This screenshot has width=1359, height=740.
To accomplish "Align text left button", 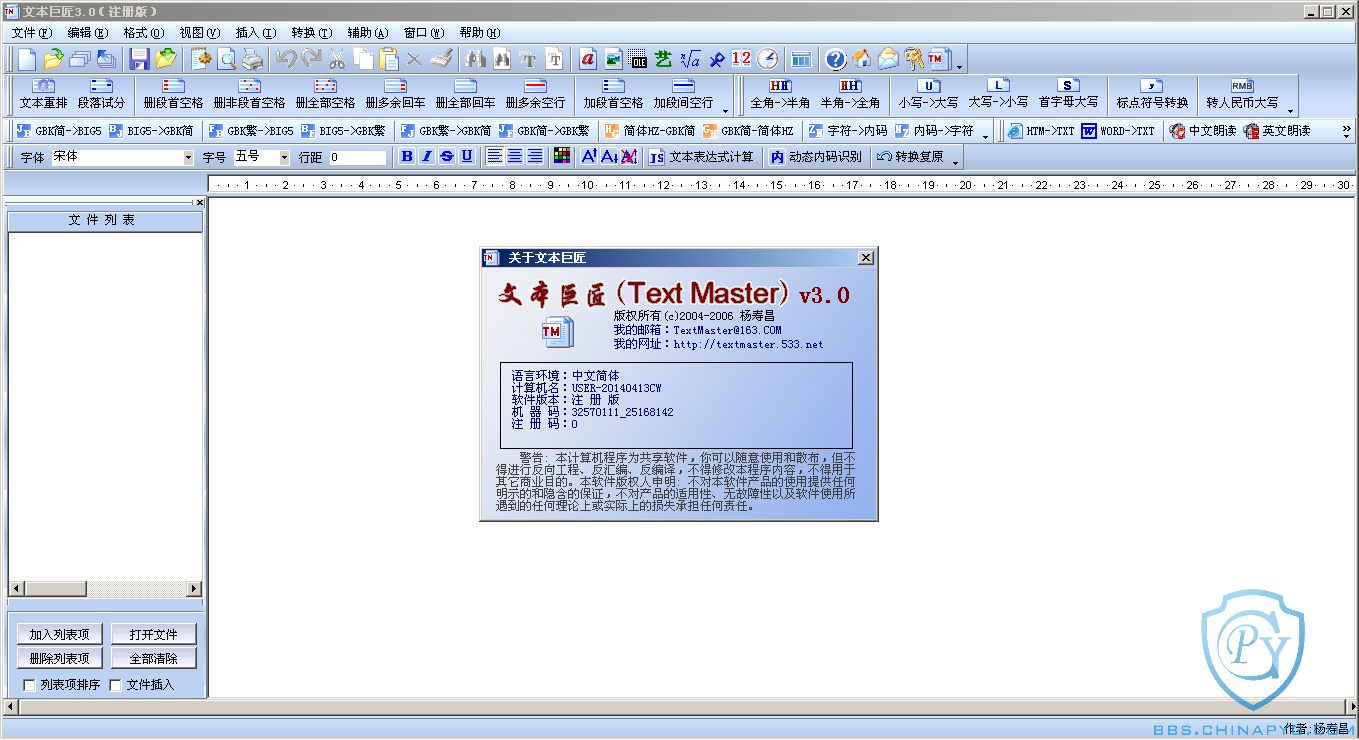I will (x=495, y=156).
